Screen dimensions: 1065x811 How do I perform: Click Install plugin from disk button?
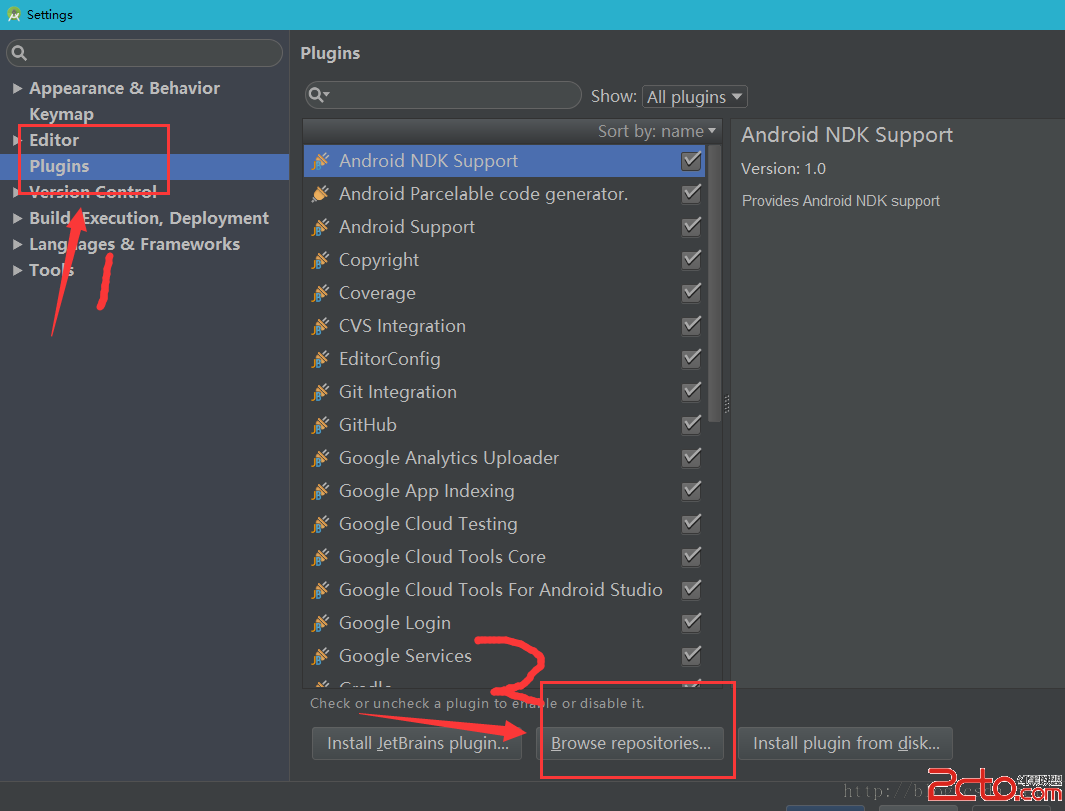click(845, 743)
